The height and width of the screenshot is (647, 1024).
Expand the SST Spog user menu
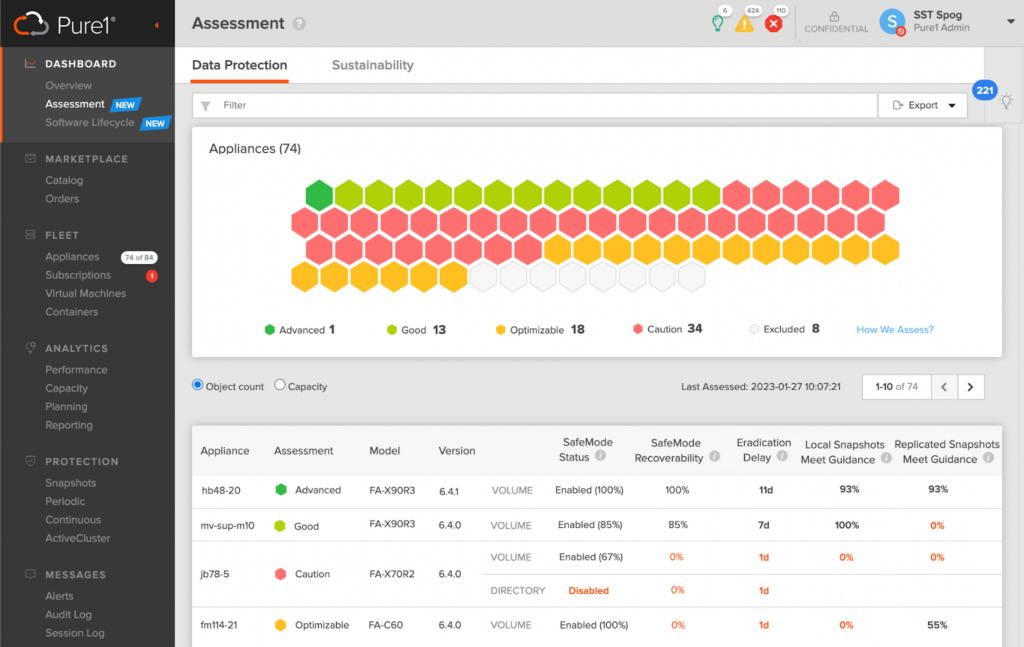click(x=1010, y=22)
